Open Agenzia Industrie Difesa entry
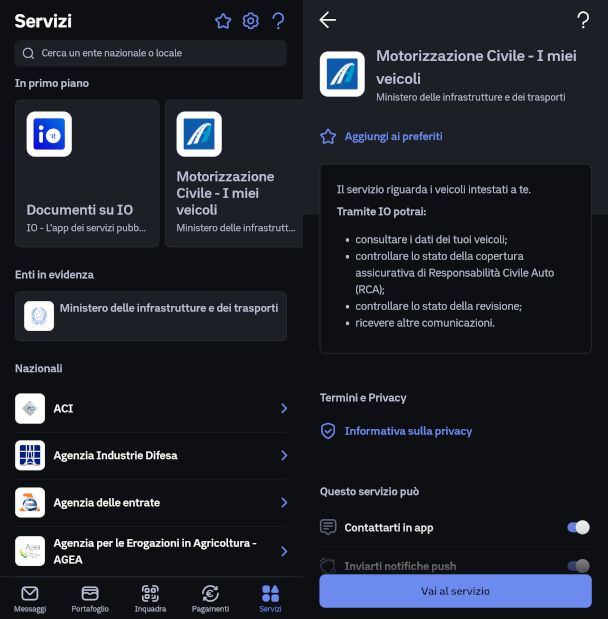The width and height of the screenshot is (608, 619). [151, 455]
